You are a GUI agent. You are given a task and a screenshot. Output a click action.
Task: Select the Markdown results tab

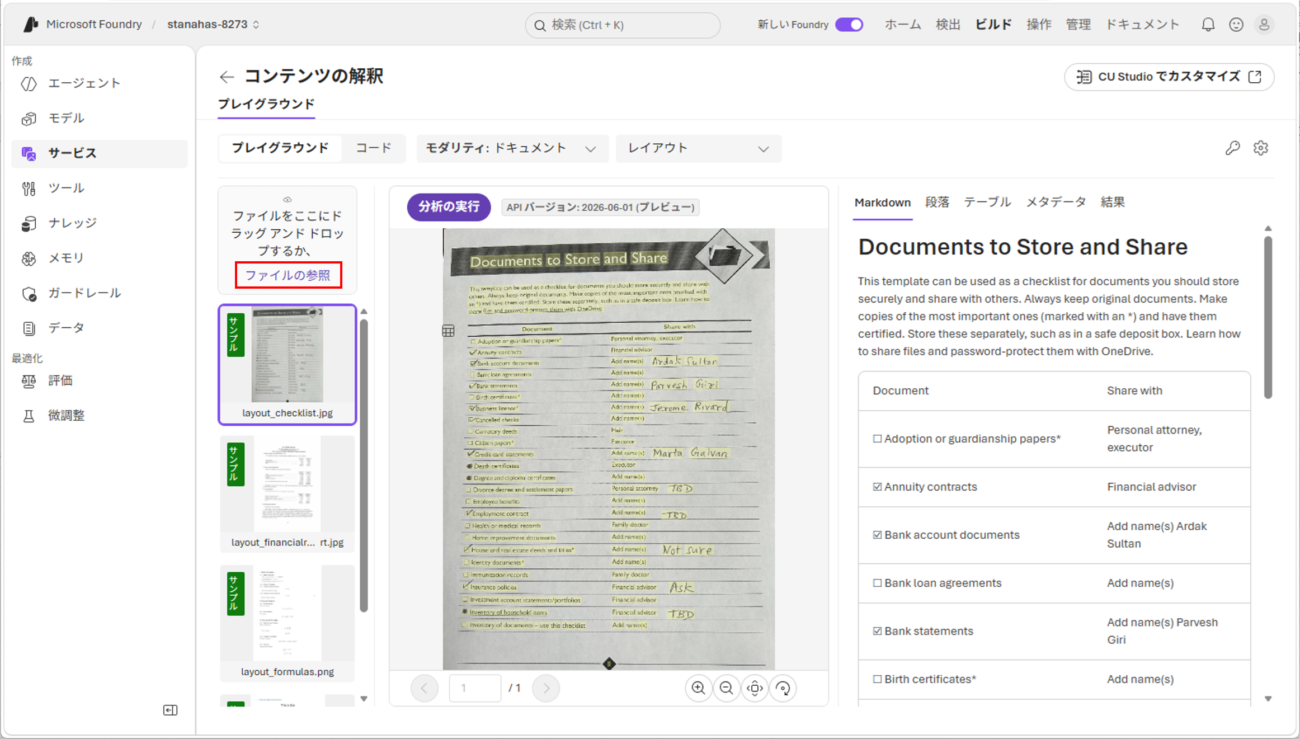882,202
